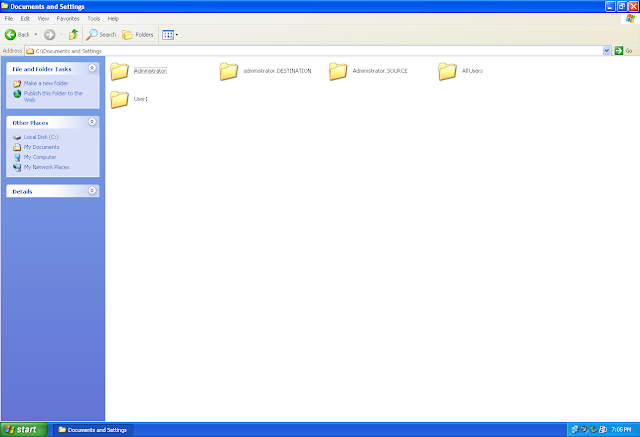Screen dimensions: 640x437
Task: Click the Windows flag logo in toolbar
Action: 630,19
